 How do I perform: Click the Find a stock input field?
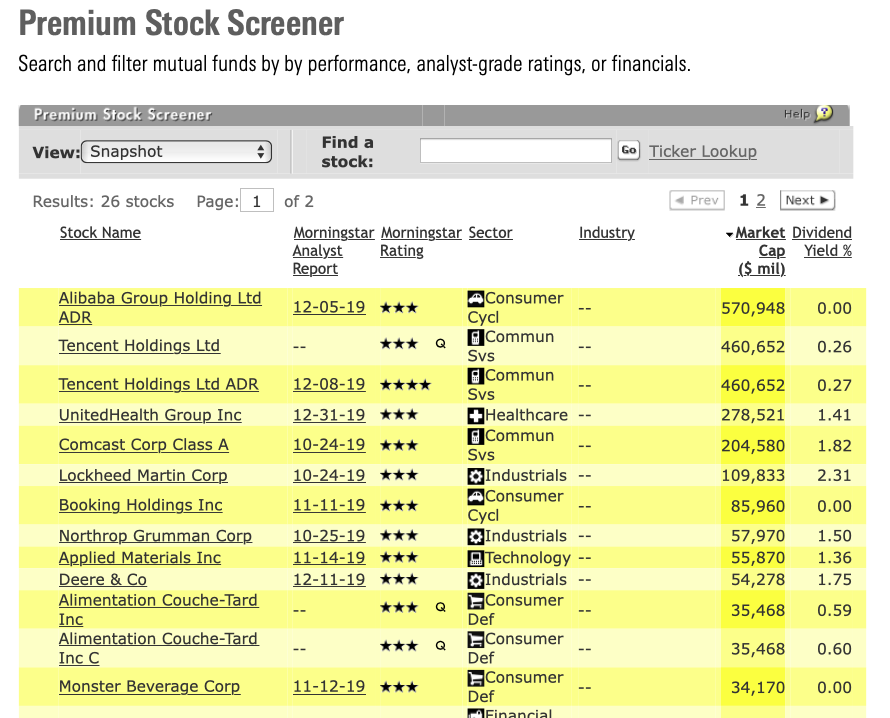click(515, 150)
